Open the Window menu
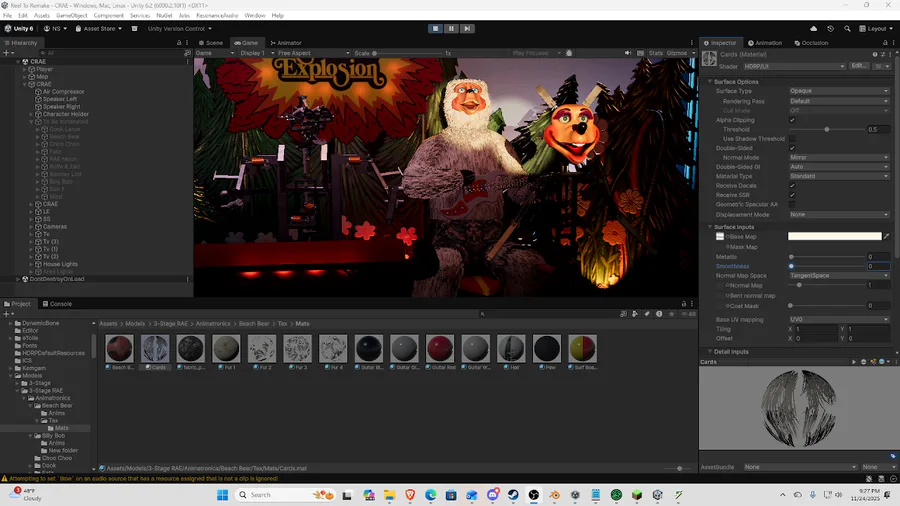 click(x=255, y=15)
